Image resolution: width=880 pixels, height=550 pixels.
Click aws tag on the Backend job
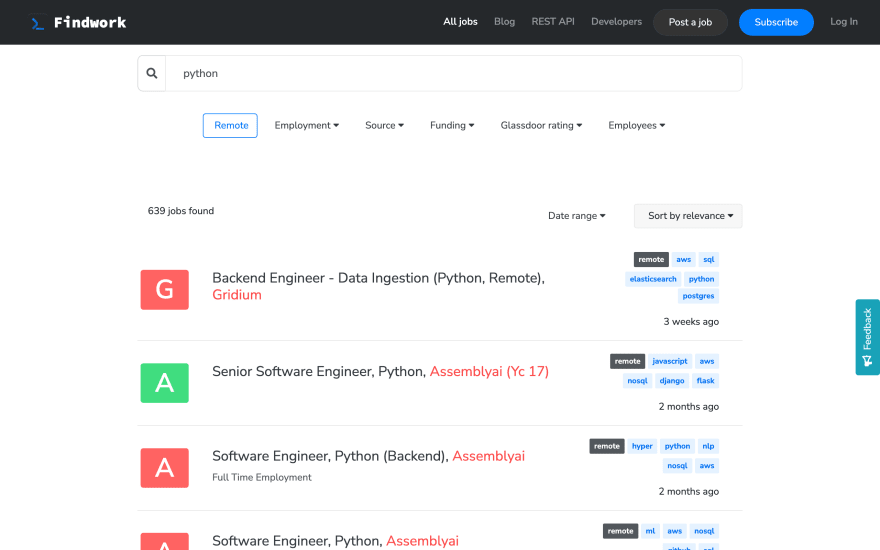point(707,466)
